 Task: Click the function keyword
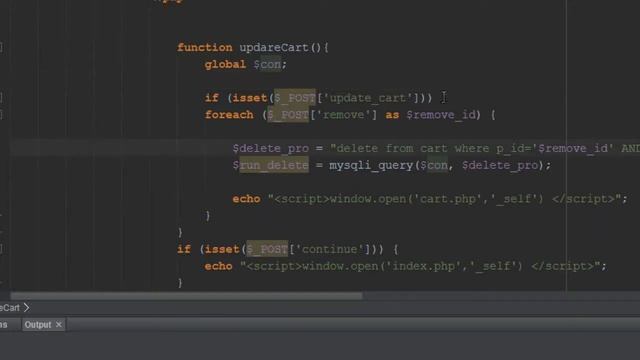coord(204,48)
